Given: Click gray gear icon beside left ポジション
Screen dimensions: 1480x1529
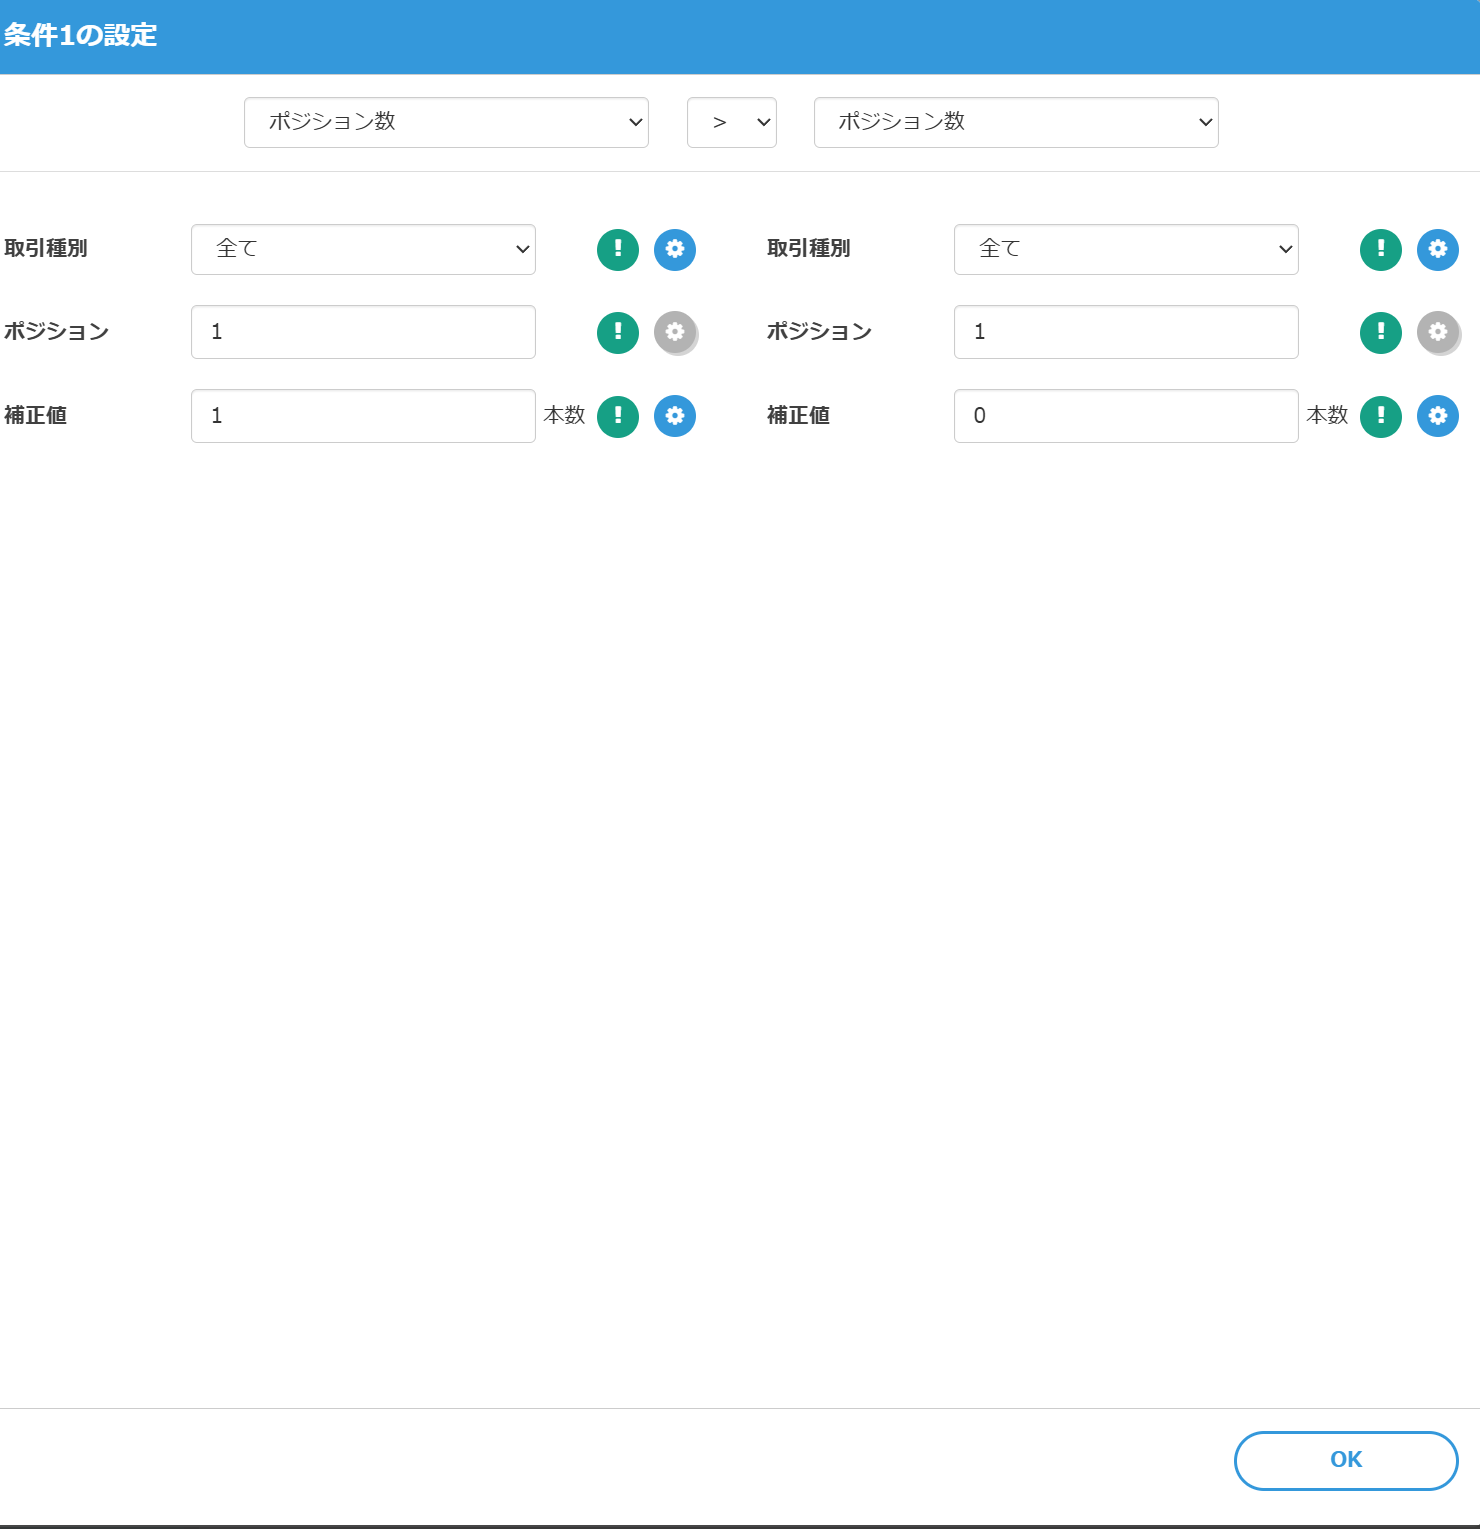Looking at the screenshot, I should [x=675, y=332].
